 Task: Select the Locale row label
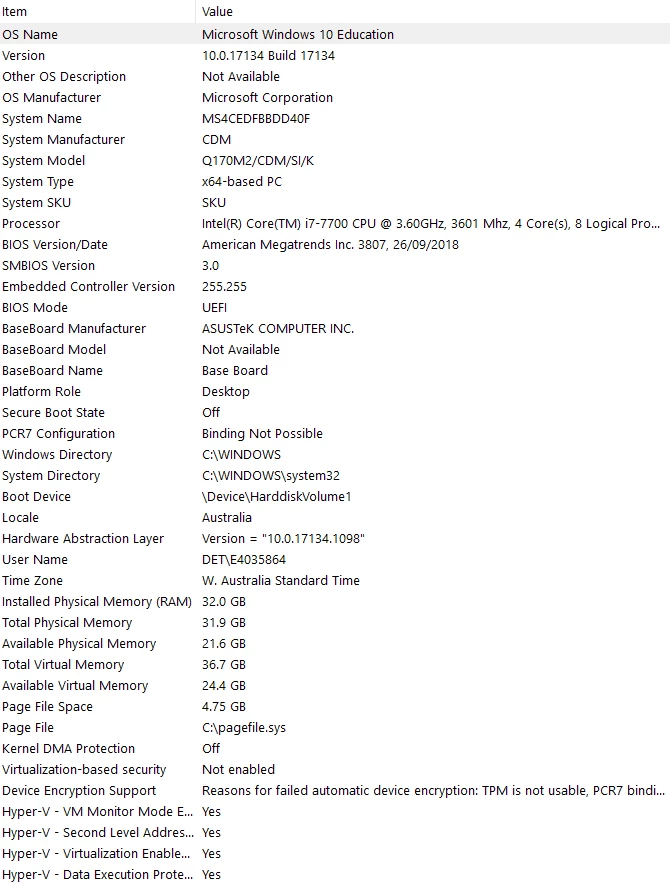(x=20, y=517)
